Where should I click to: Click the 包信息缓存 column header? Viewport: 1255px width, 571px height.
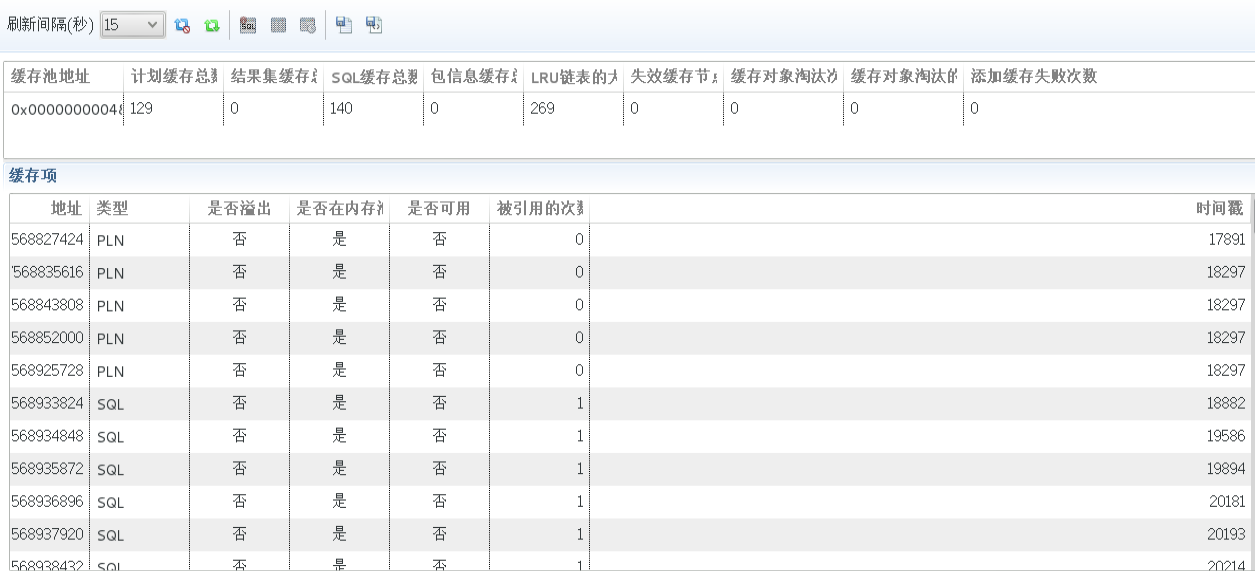(473, 78)
